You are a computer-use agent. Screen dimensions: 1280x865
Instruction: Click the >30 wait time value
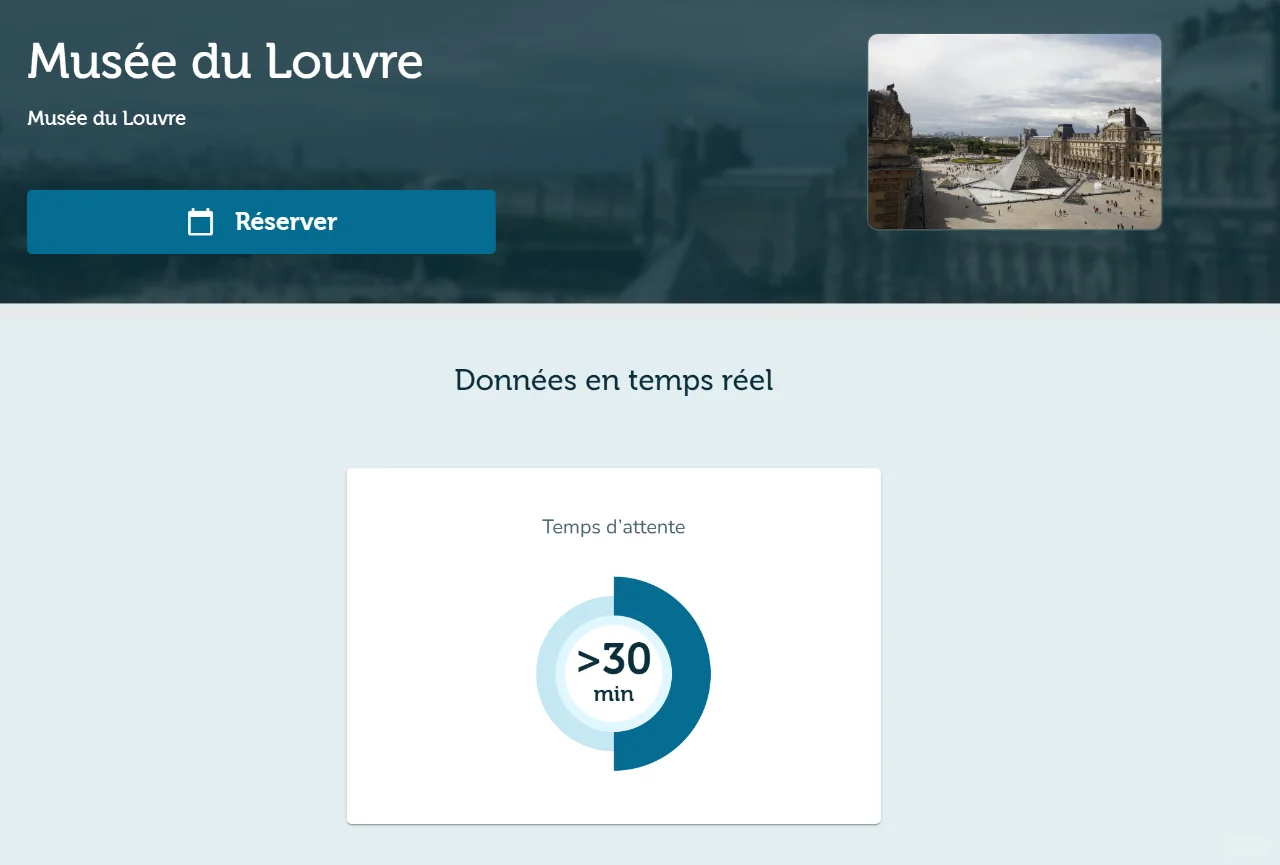coord(614,659)
